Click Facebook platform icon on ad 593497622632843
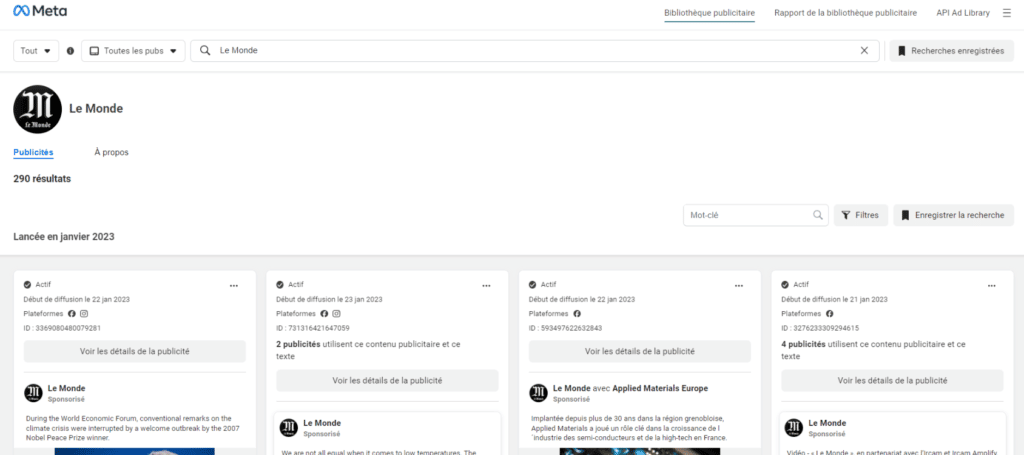The width and height of the screenshot is (1024, 455). pyautogui.click(x=577, y=313)
